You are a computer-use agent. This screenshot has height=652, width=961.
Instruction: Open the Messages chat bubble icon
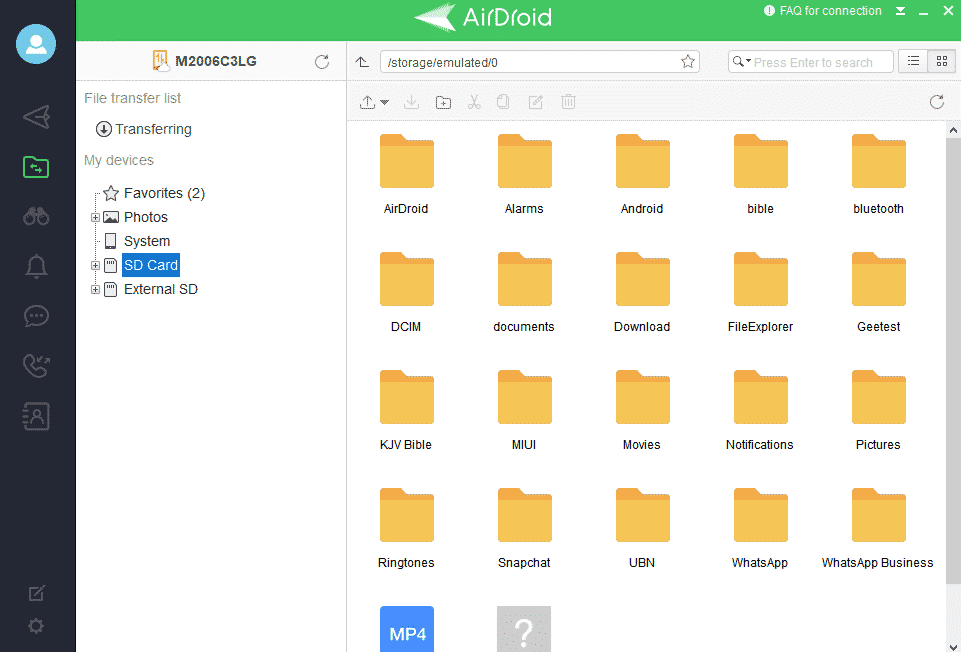point(36,316)
